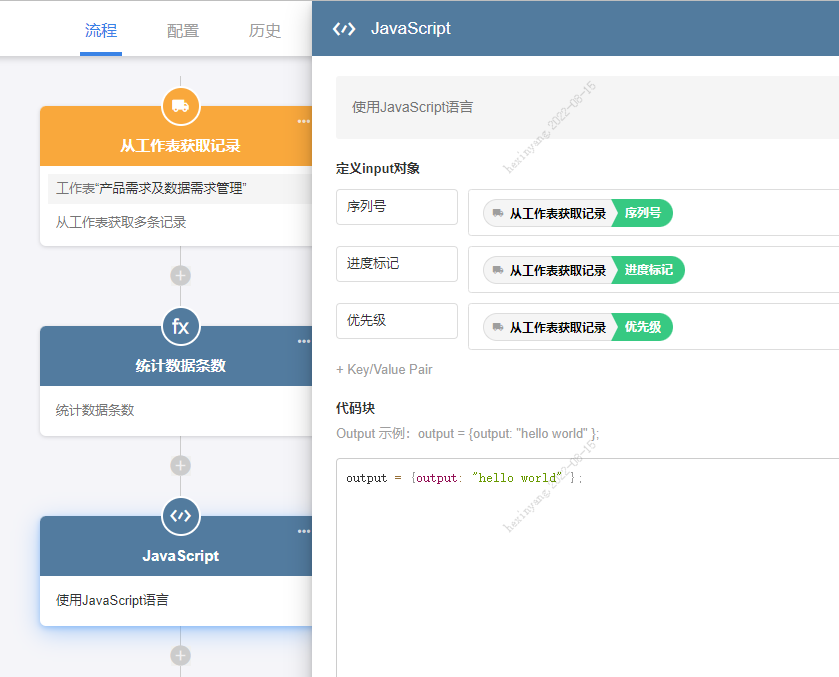
Task: Click the code icon on JavaScript node
Action: coord(180,516)
